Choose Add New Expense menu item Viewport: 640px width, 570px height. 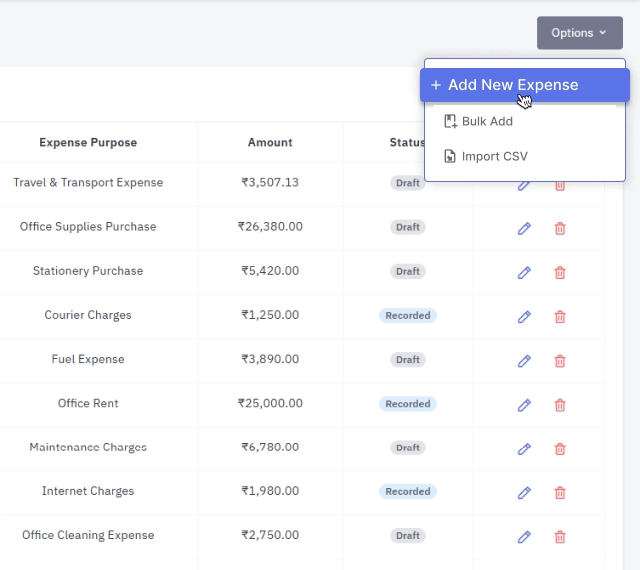click(x=525, y=85)
